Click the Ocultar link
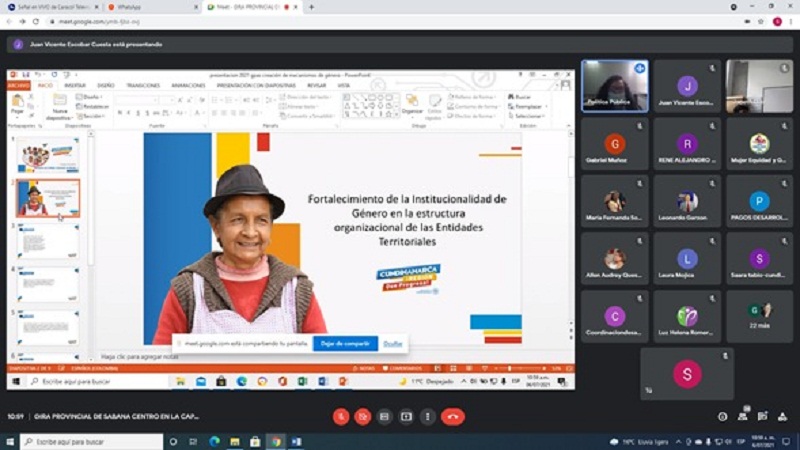800x450 pixels. tap(393, 344)
